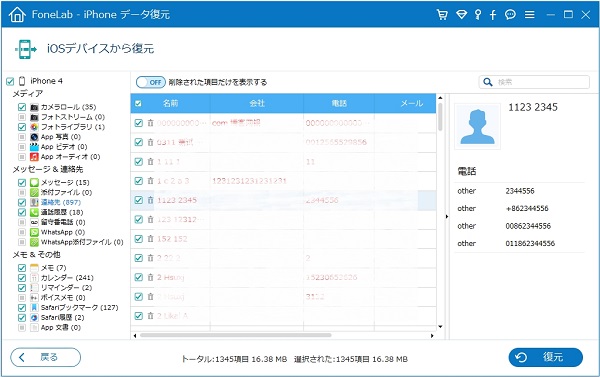Viewport: 600px width, 377px height.
Task: Open the hamburger menu icon
Action: tap(530, 15)
